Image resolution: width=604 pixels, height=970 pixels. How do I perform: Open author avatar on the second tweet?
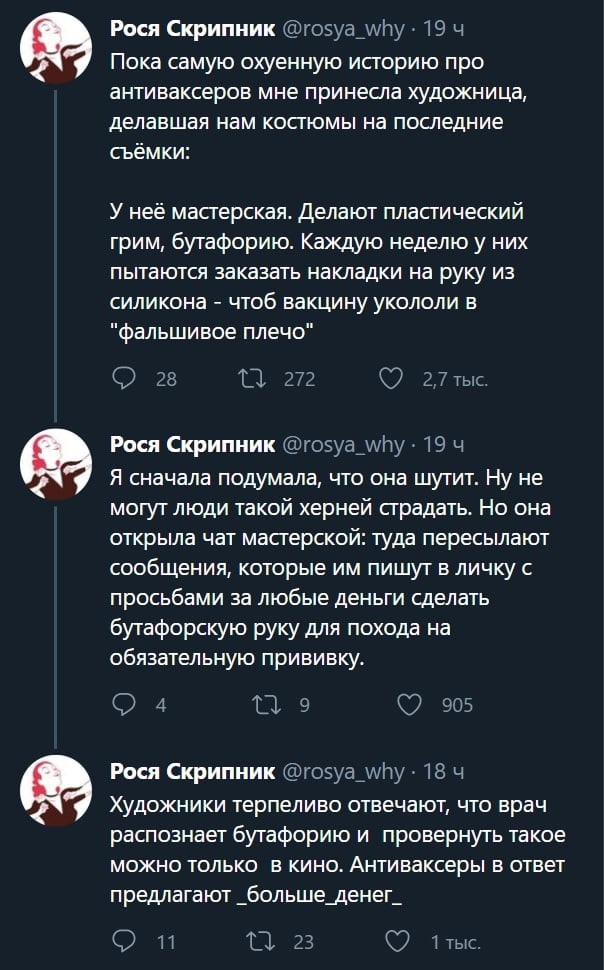56,465
